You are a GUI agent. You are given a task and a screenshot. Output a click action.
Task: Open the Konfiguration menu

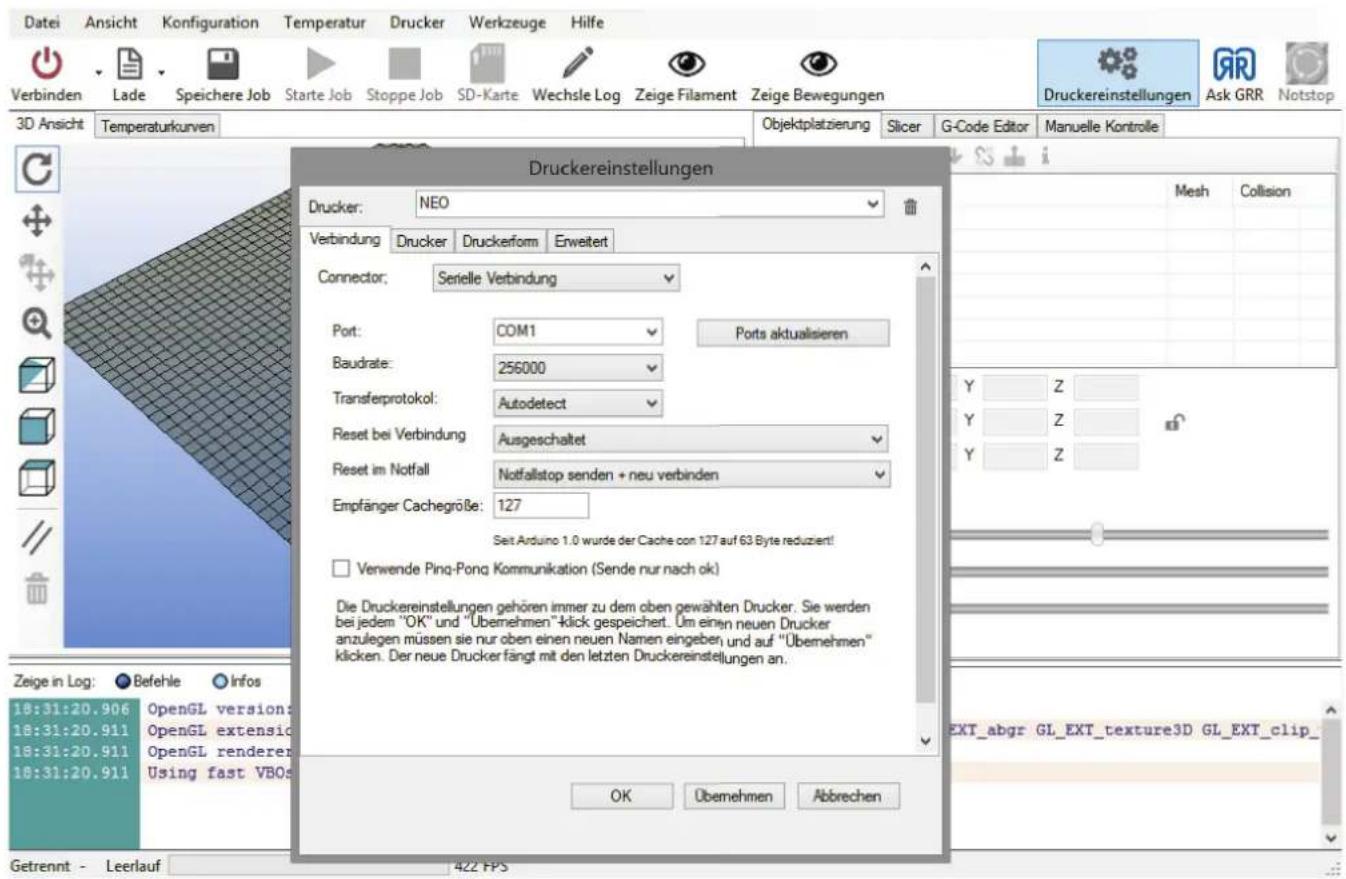click(x=209, y=21)
